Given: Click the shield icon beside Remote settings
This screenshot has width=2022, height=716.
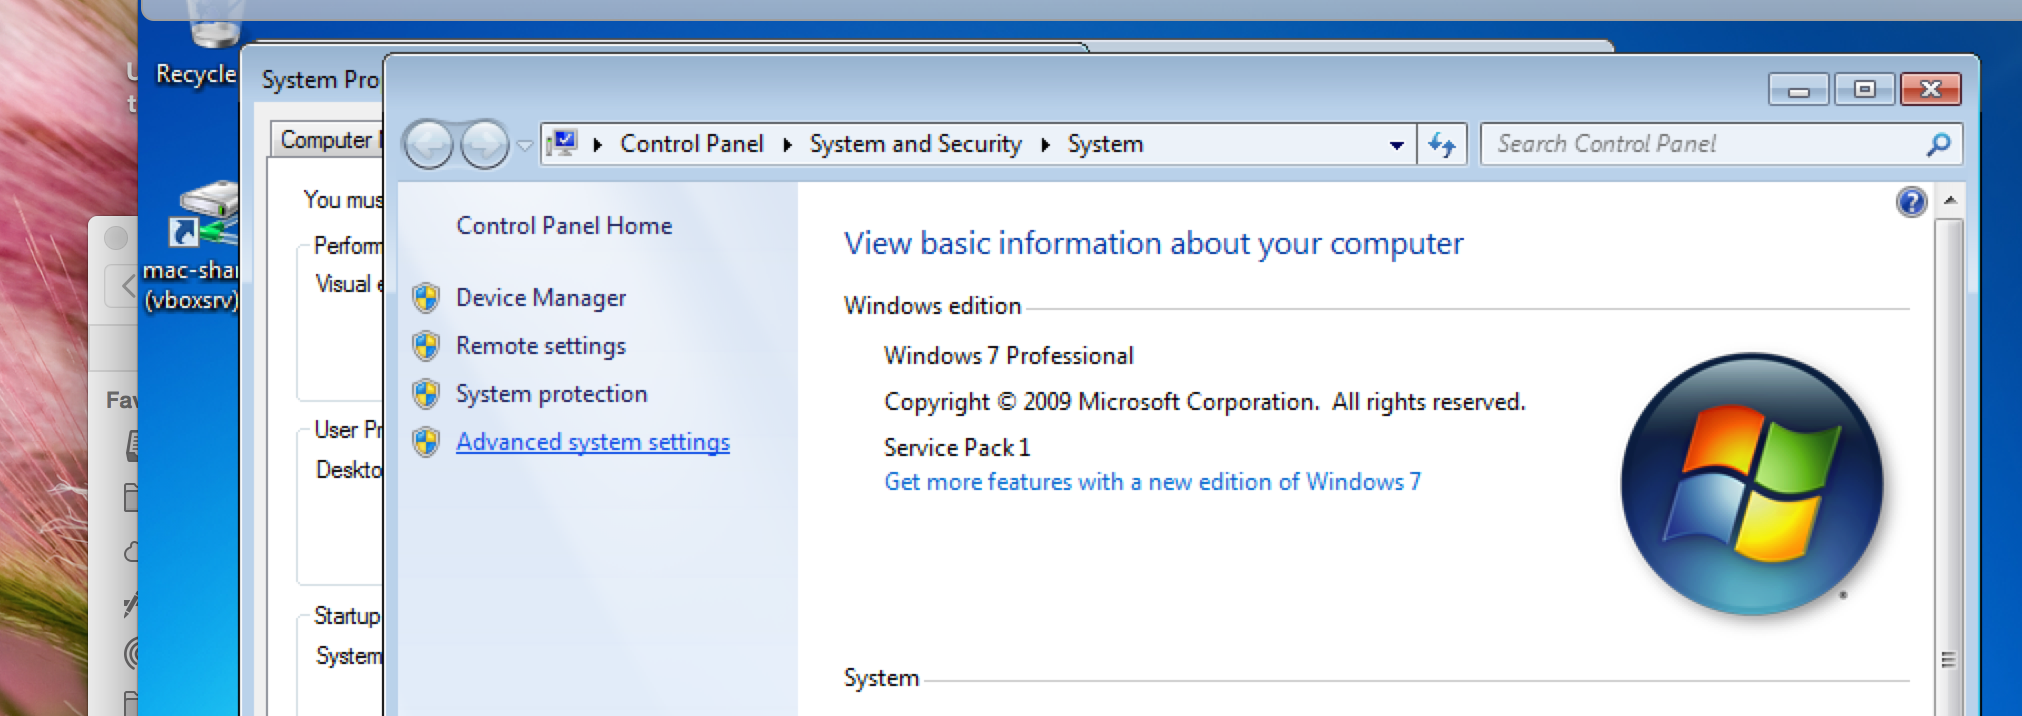Looking at the screenshot, I should 426,346.
